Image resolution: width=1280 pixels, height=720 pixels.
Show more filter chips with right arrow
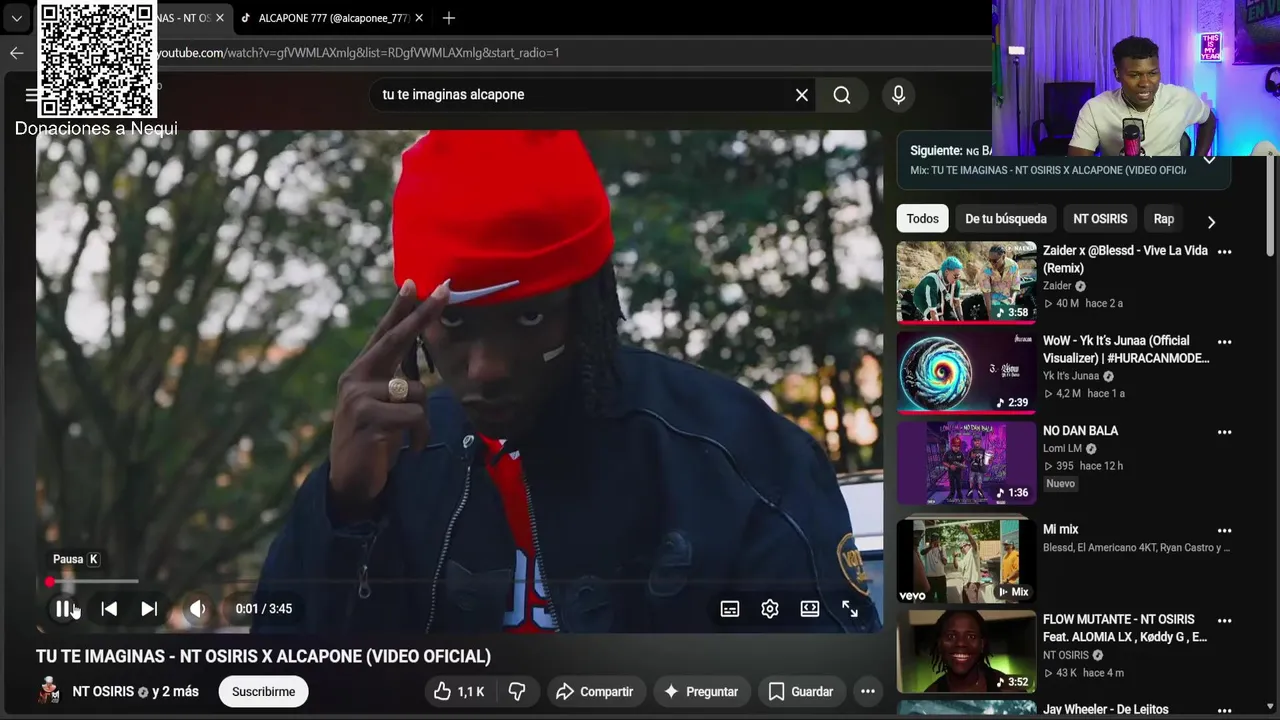1211,221
